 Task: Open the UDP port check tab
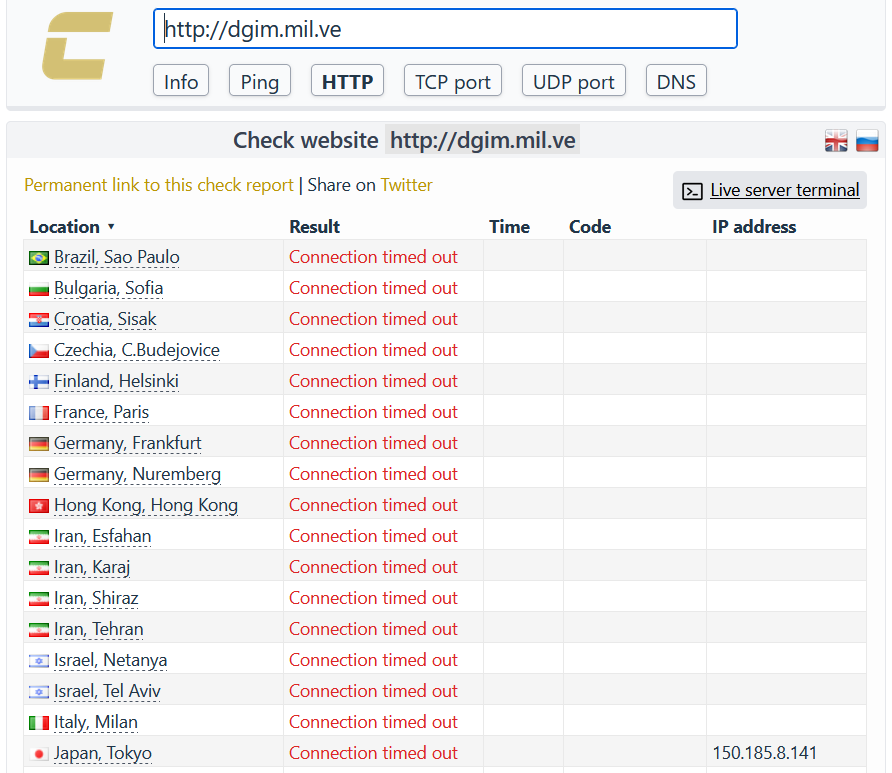tap(573, 81)
